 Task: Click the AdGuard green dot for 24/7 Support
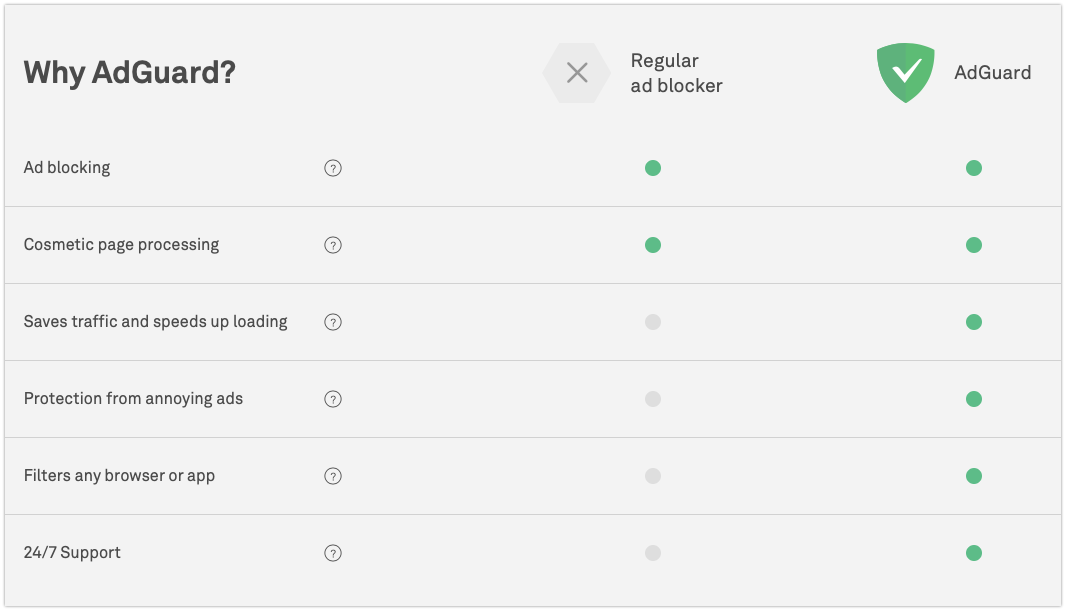point(974,553)
